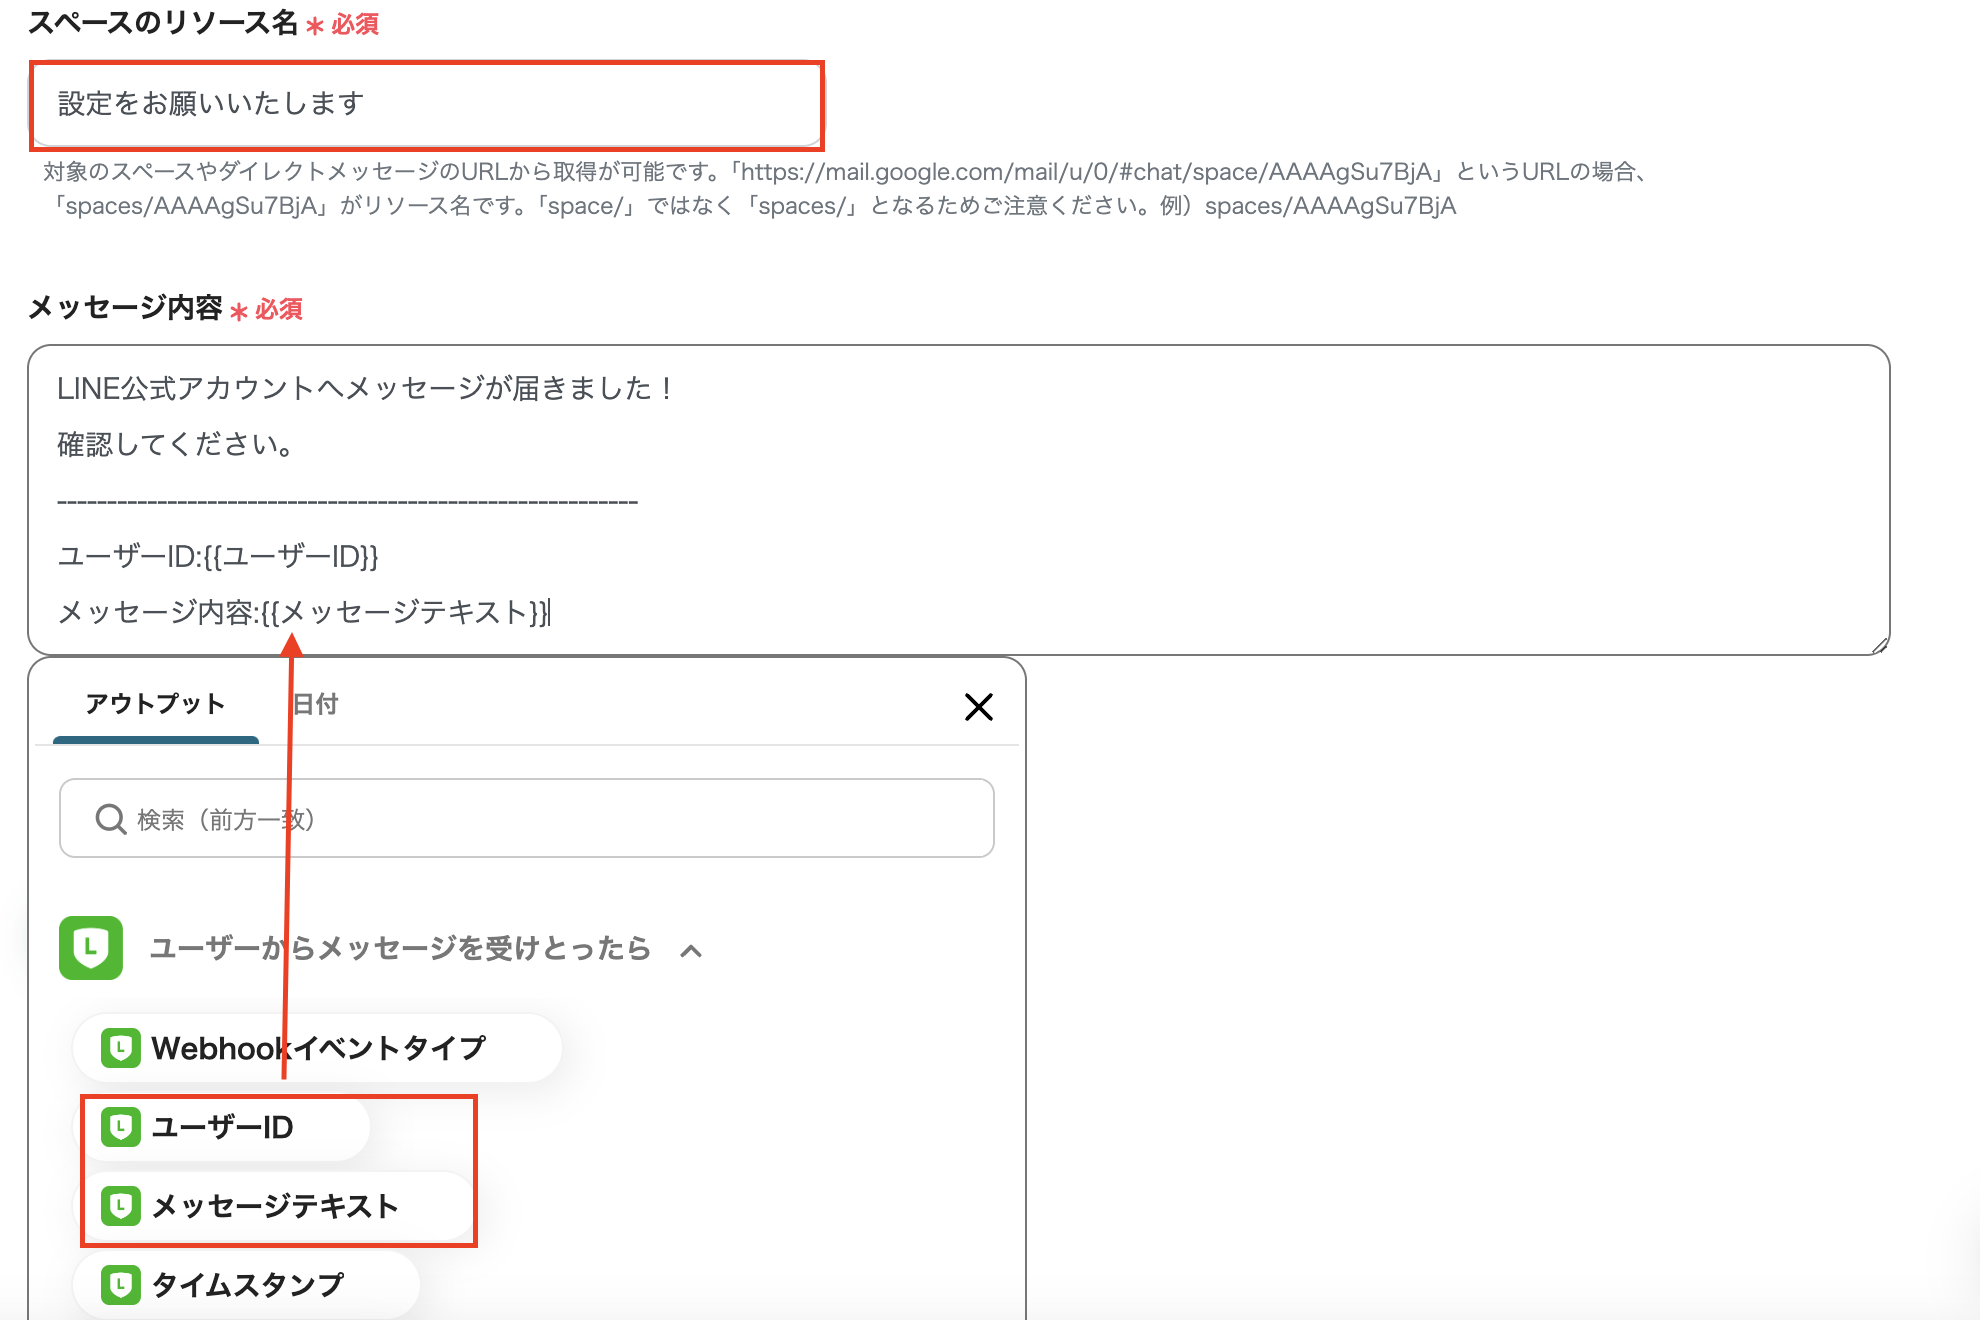Select the タイムスタンプ output pill
Screen dimensions: 1980x1320
[246, 1284]
